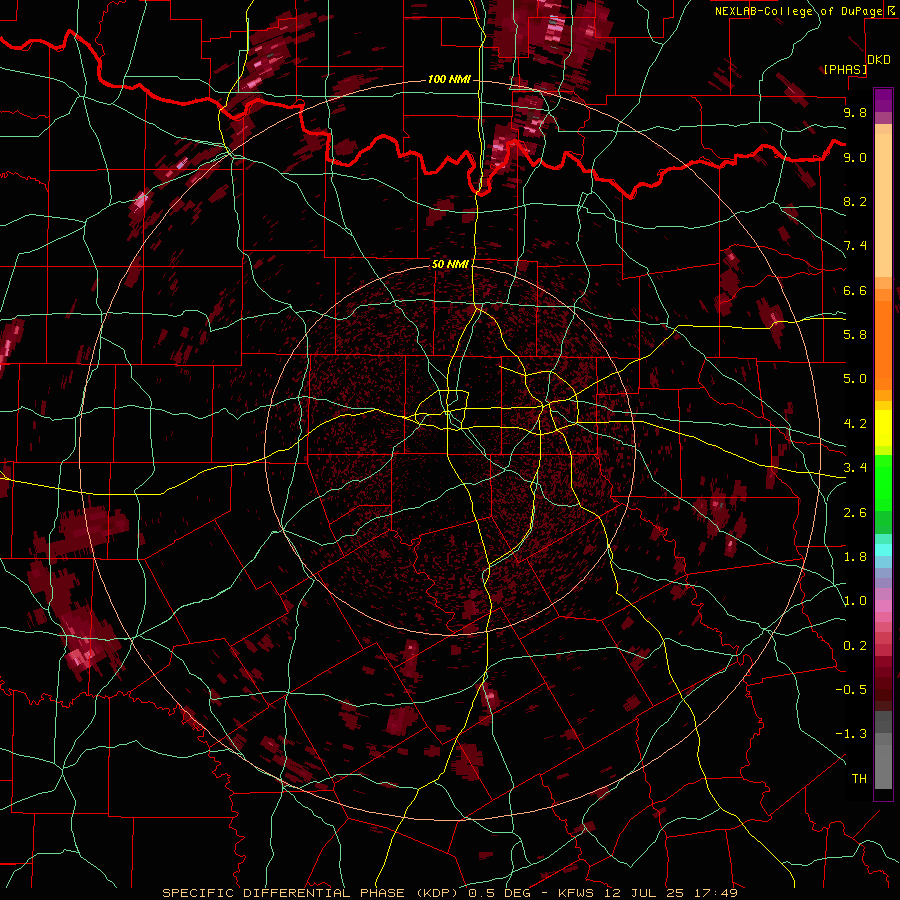This screenshot has height=900, width=900.
Task: Click the pink segment of the color bar
Action: [883, 606]
